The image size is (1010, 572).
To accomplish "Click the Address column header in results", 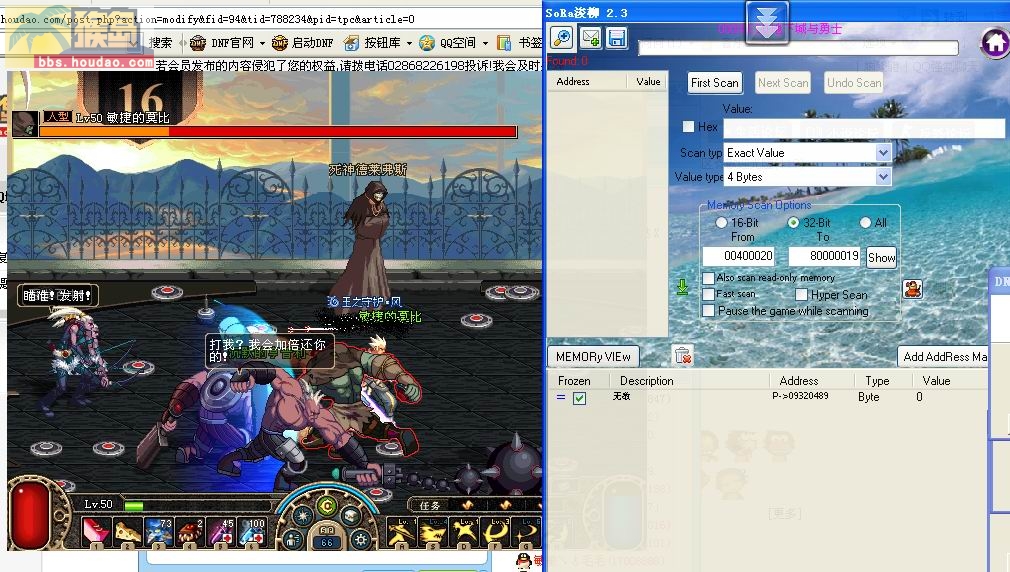I will pos(586,81).
